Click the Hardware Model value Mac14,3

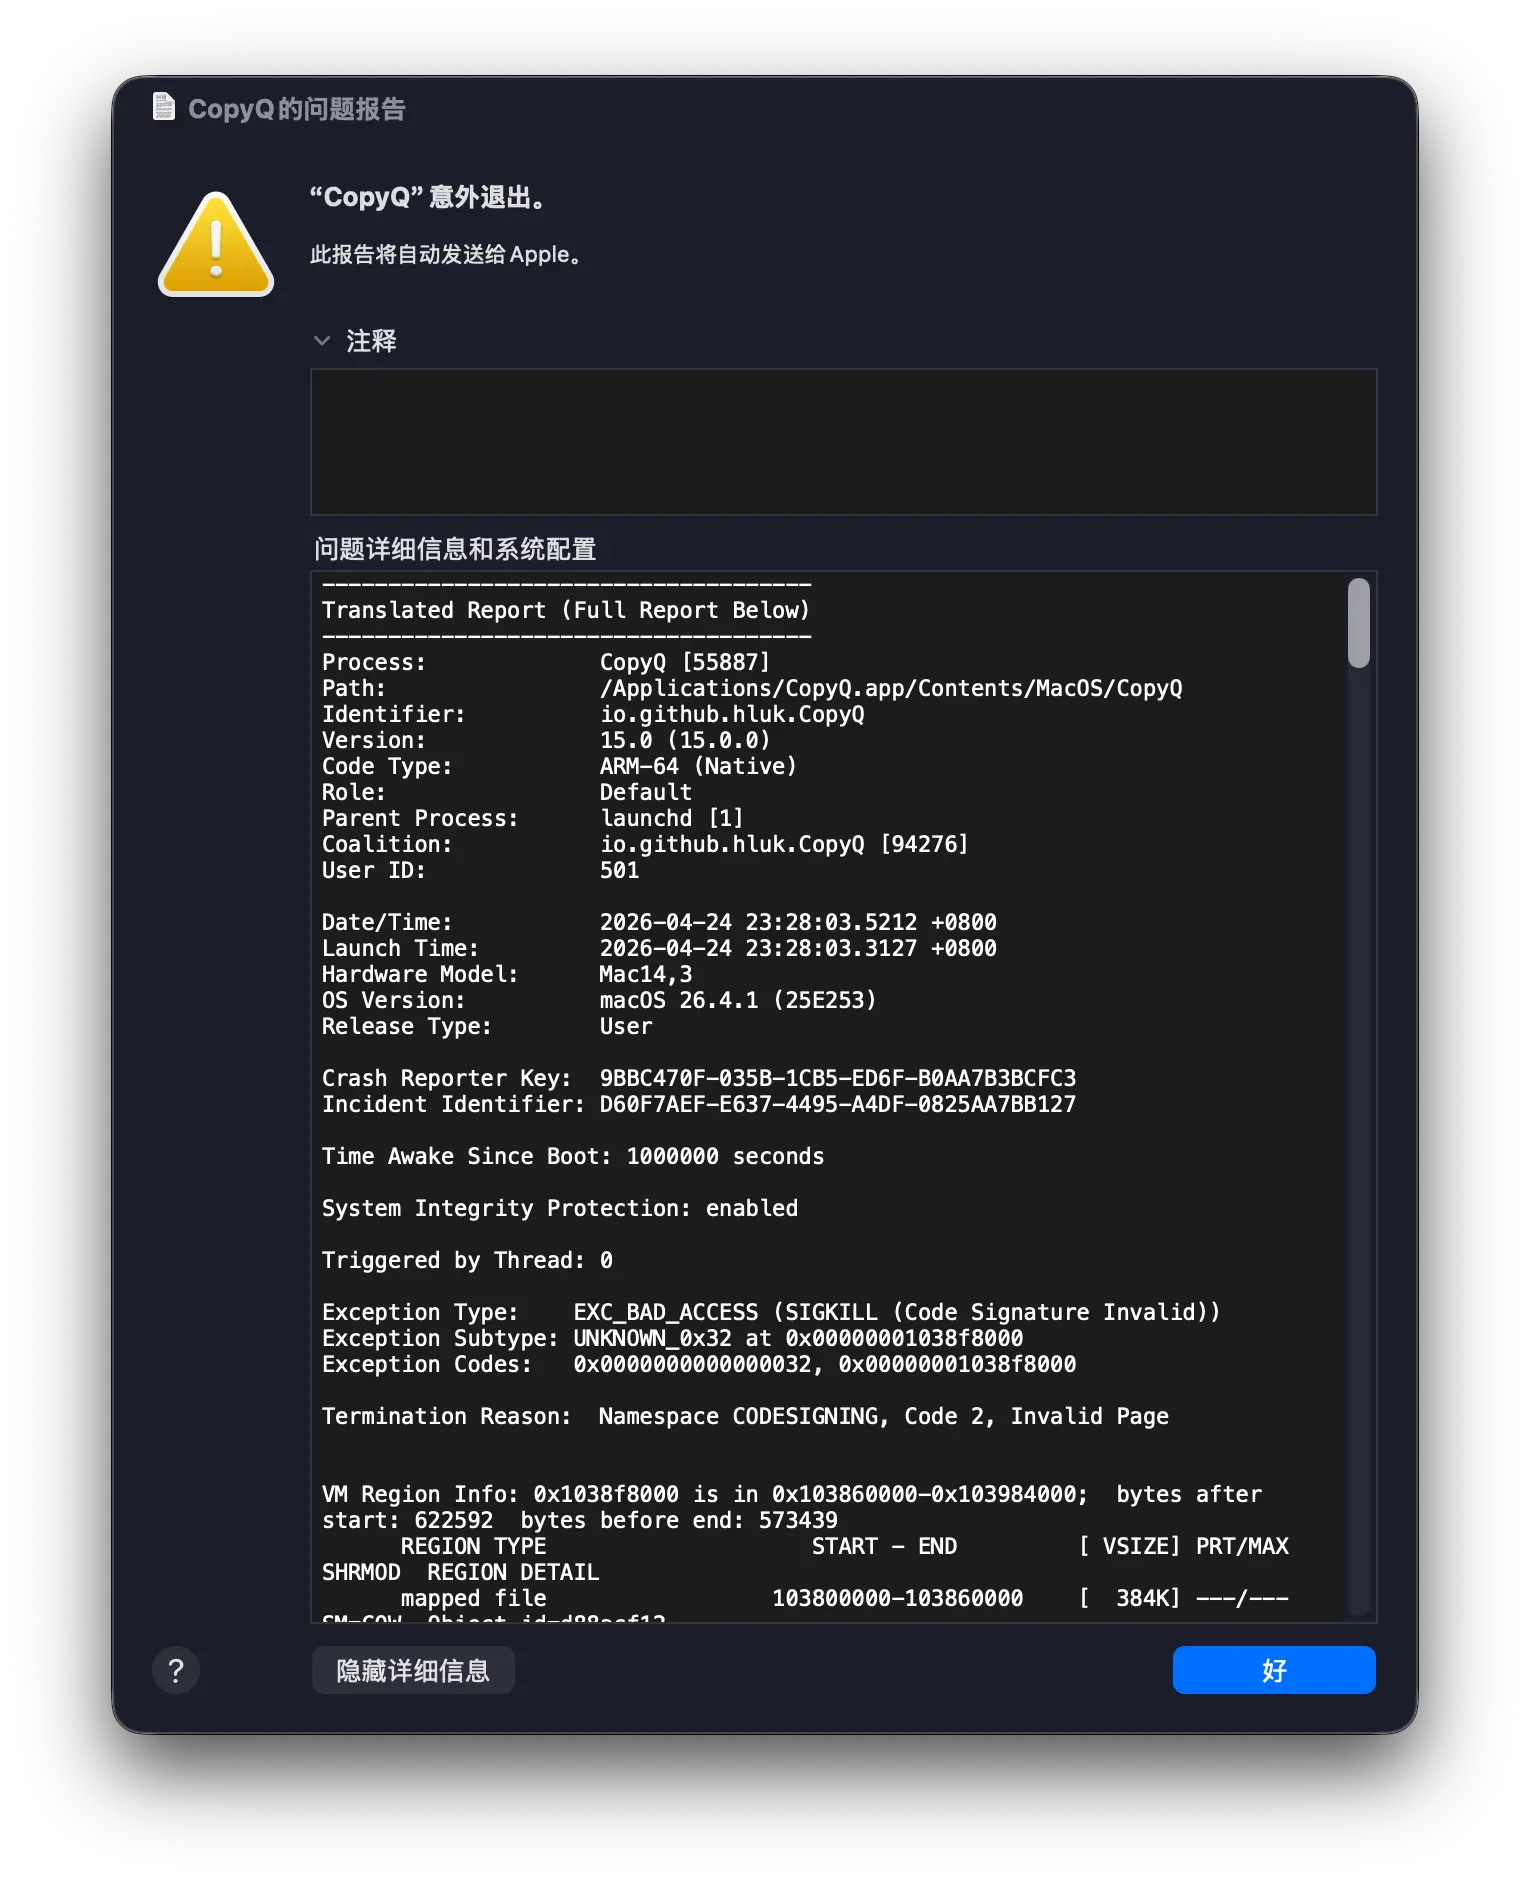point(646,974)
